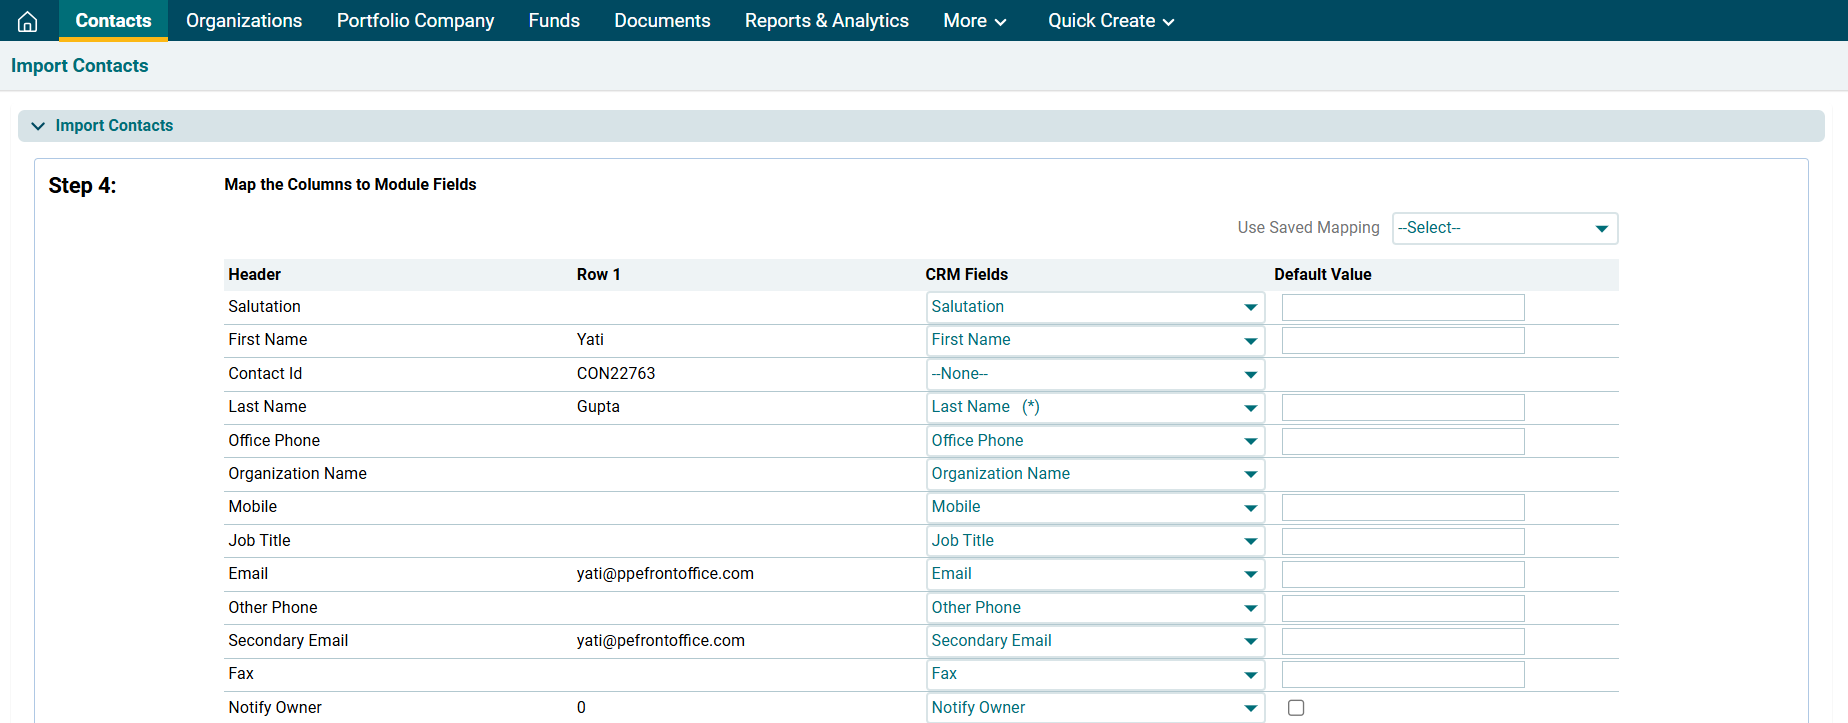
Task: Switch to the Organizations tab
Action: click(x=244, y=21)
